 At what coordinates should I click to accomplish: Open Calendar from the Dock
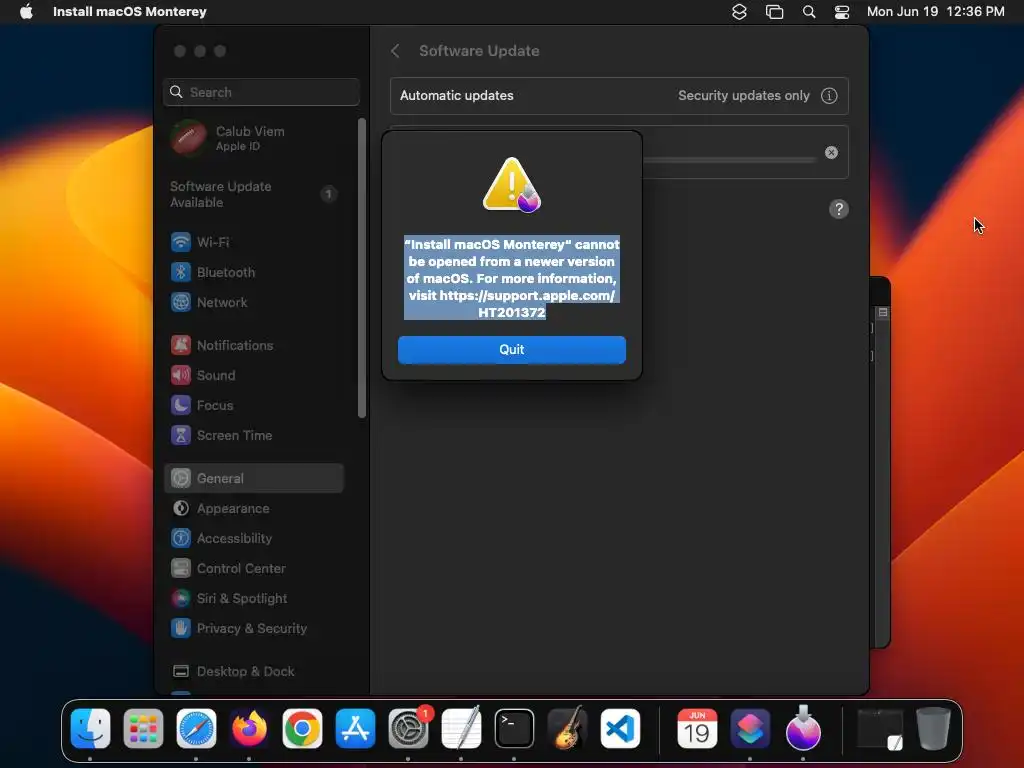(x=697, y=728)
